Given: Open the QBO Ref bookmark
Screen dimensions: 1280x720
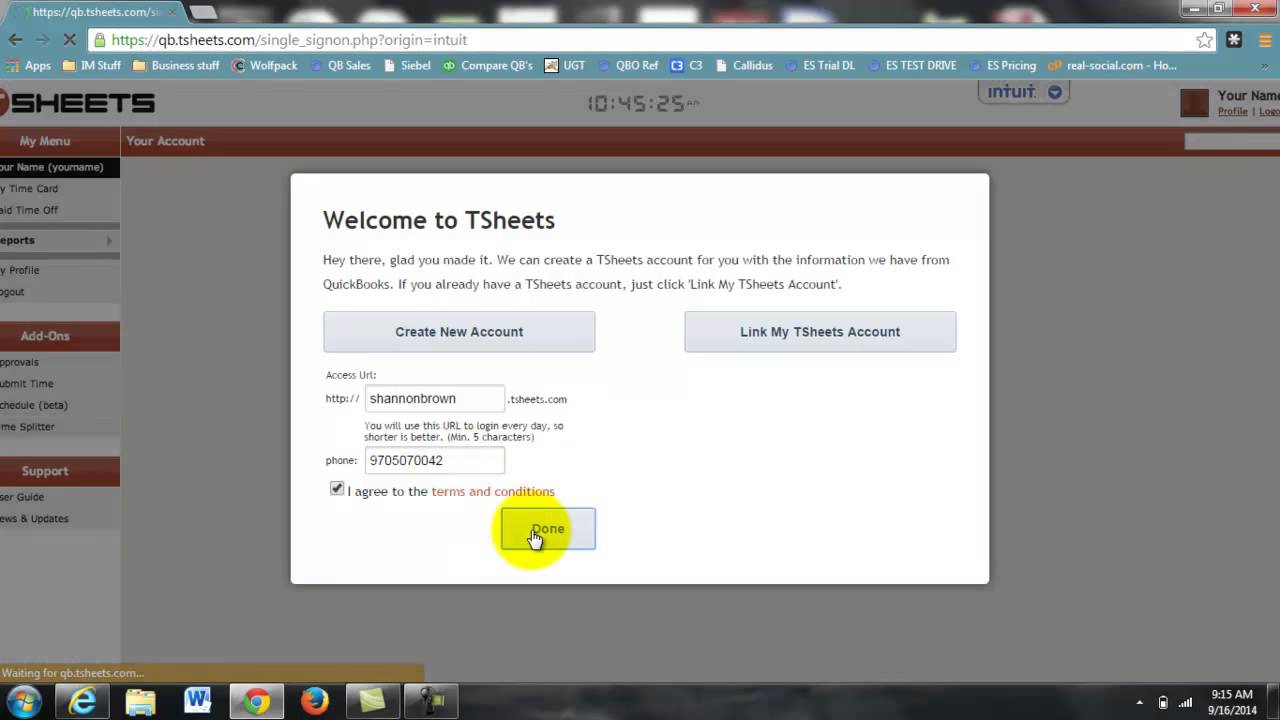Looking at the screenshot, I should [628, 65].
